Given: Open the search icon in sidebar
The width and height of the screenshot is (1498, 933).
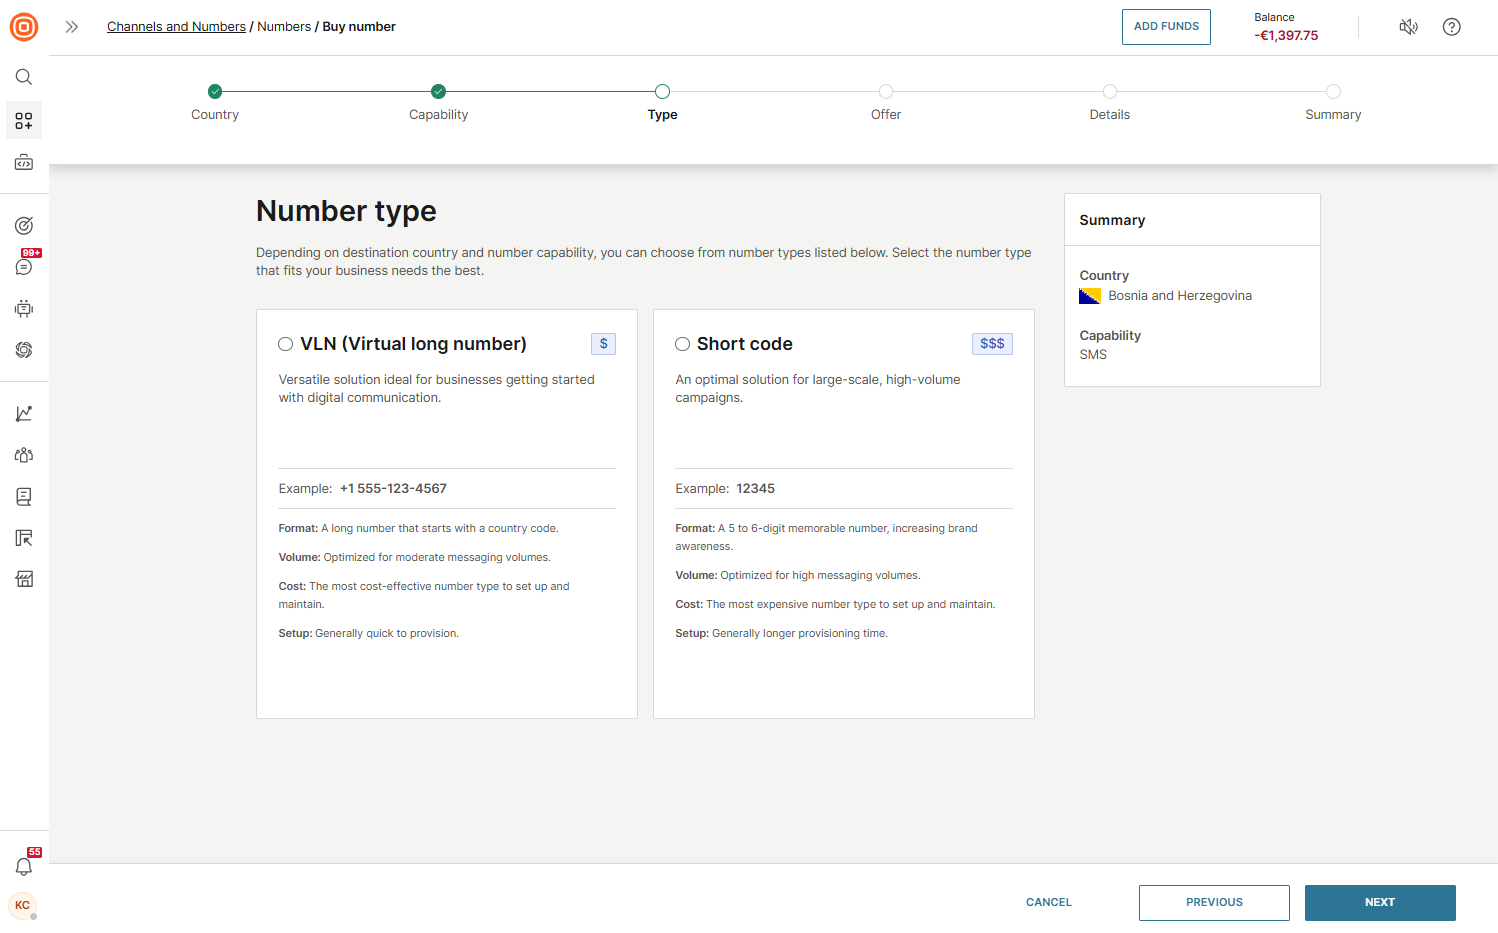Looking at the screenshot, I should pos(24,77).
